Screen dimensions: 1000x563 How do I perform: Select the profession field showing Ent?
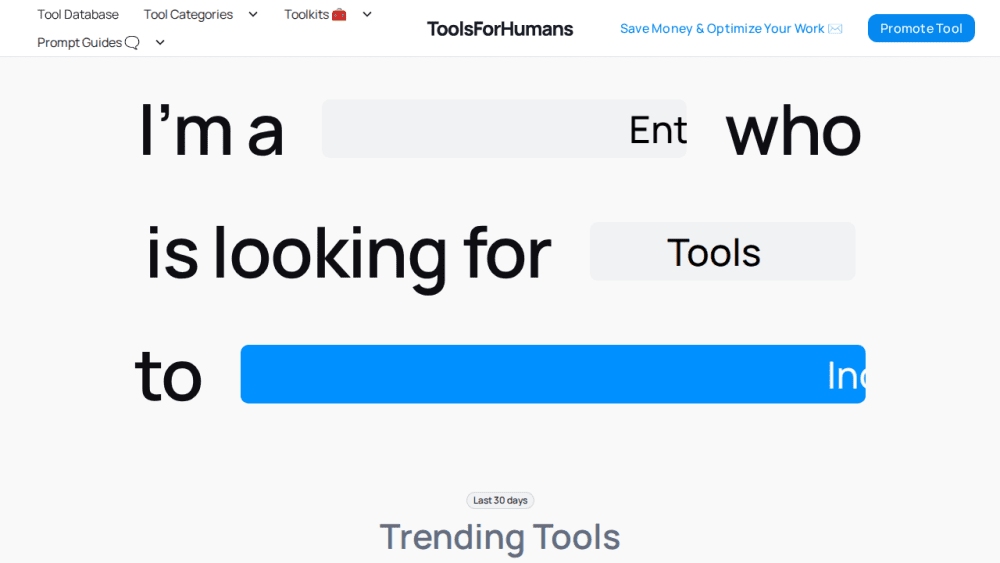point(504,129)
